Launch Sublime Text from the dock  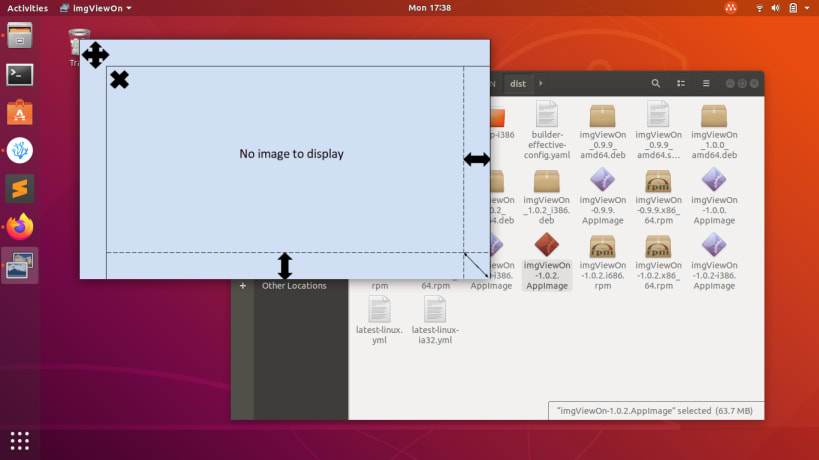[x=19, y=188]
